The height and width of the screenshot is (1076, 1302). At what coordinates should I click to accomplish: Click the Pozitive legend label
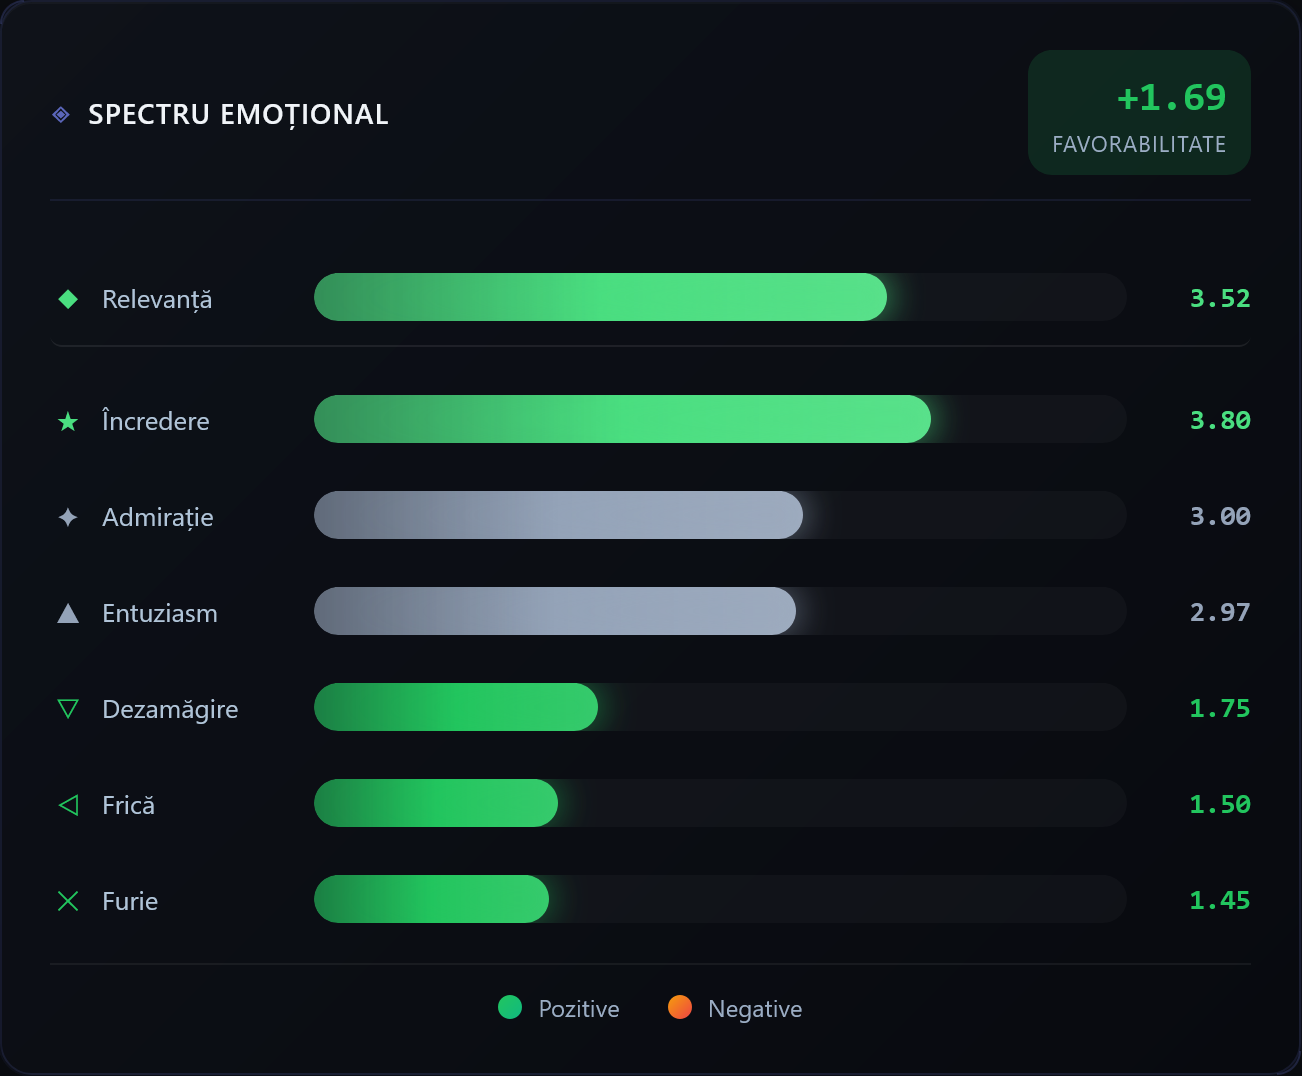point(579,1009)
